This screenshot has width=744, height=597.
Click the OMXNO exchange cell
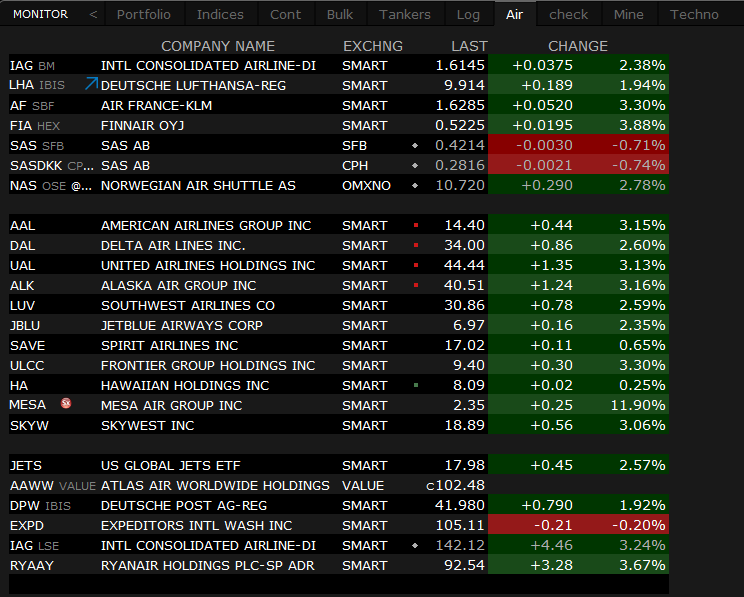[x=366, y=186]
